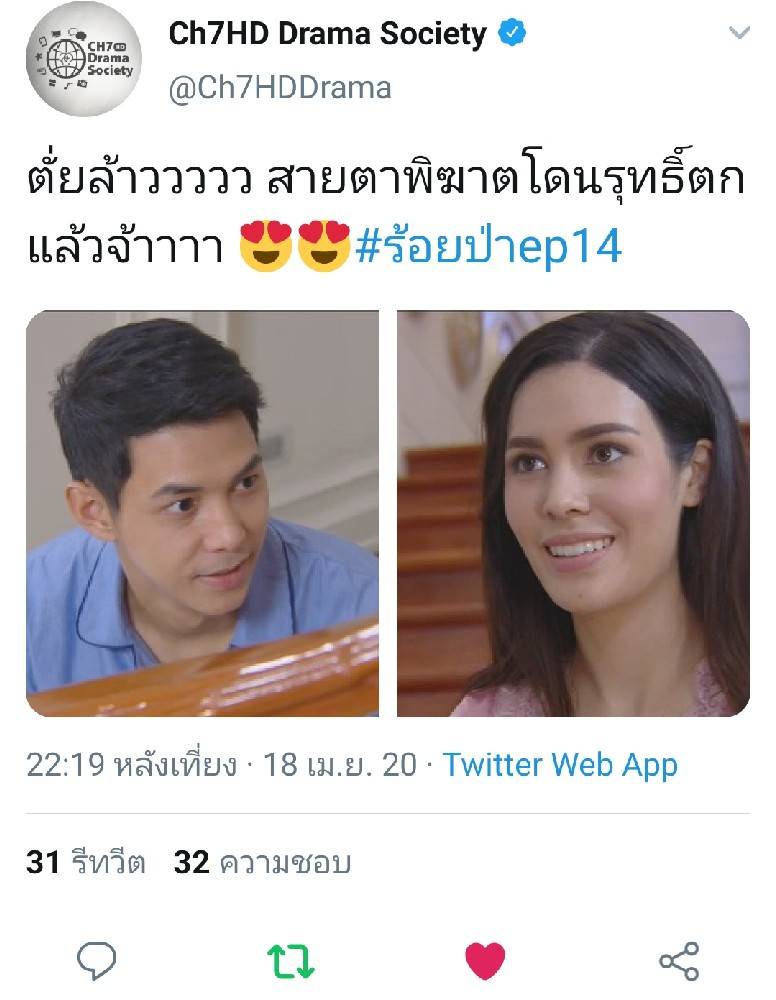This screenshot has width=776, height=1000.
Task: Click the 18 เม.ย. 20 date
Action: [x=340, y=765]
